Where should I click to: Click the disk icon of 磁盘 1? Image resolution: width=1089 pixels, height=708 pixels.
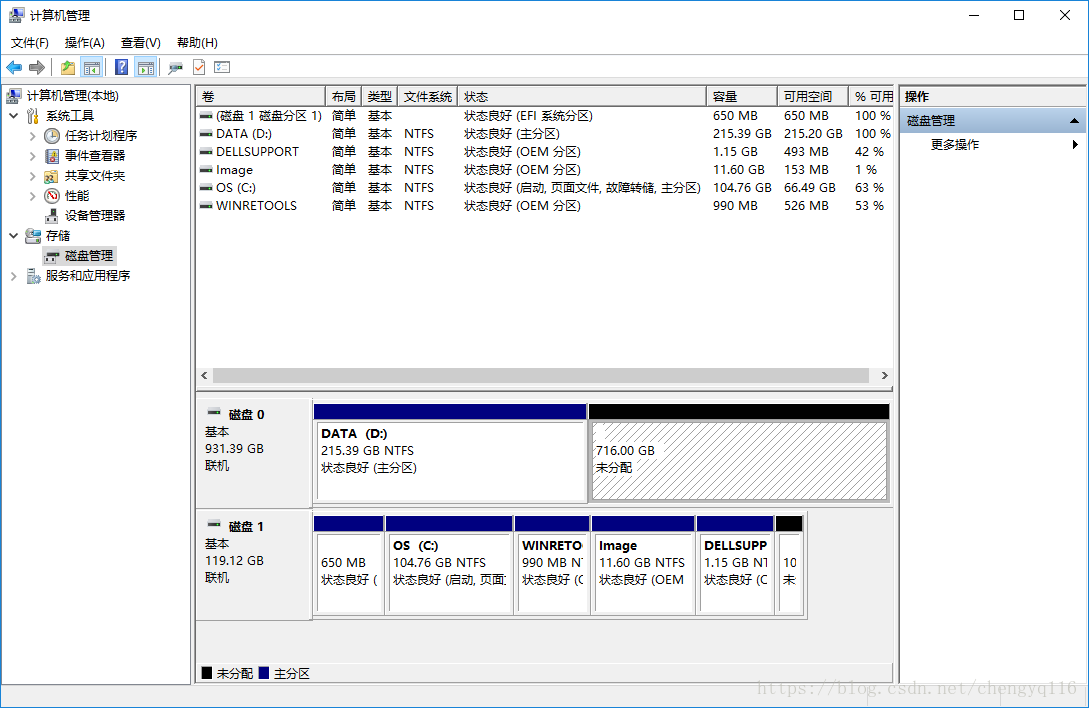pyautogui.click(x=214, y=524)
